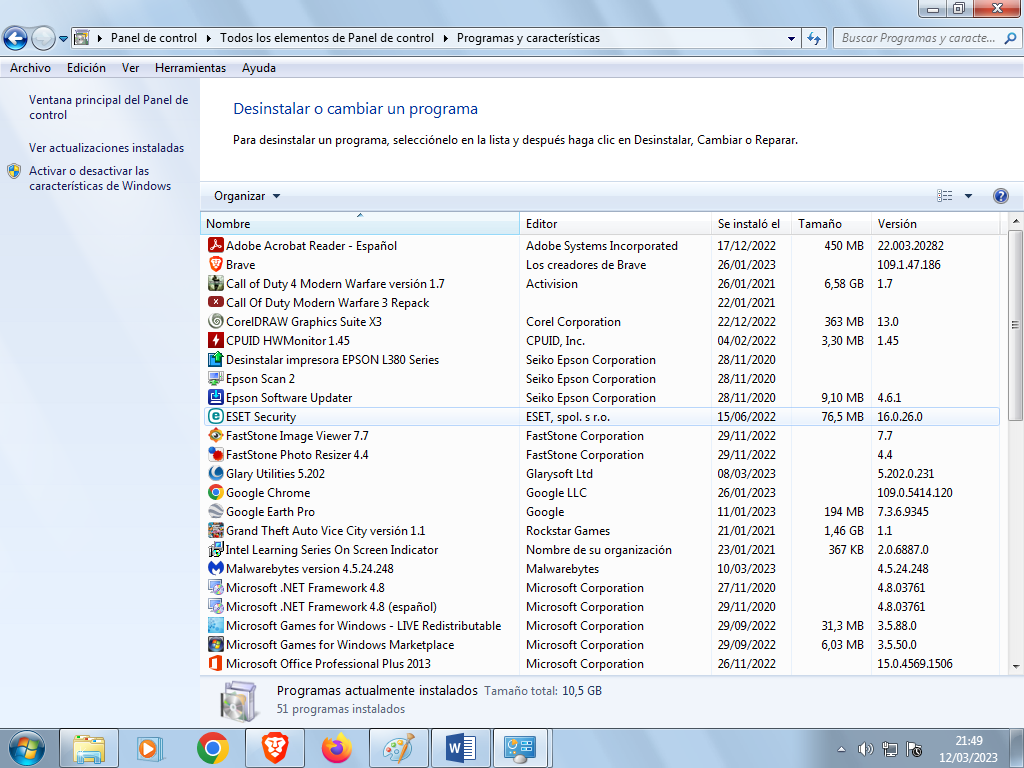The height and width of the screenshot is (768, 1024).
Task: Expand the recent pages navigation dropdown
Action: [x=63, y=39]
